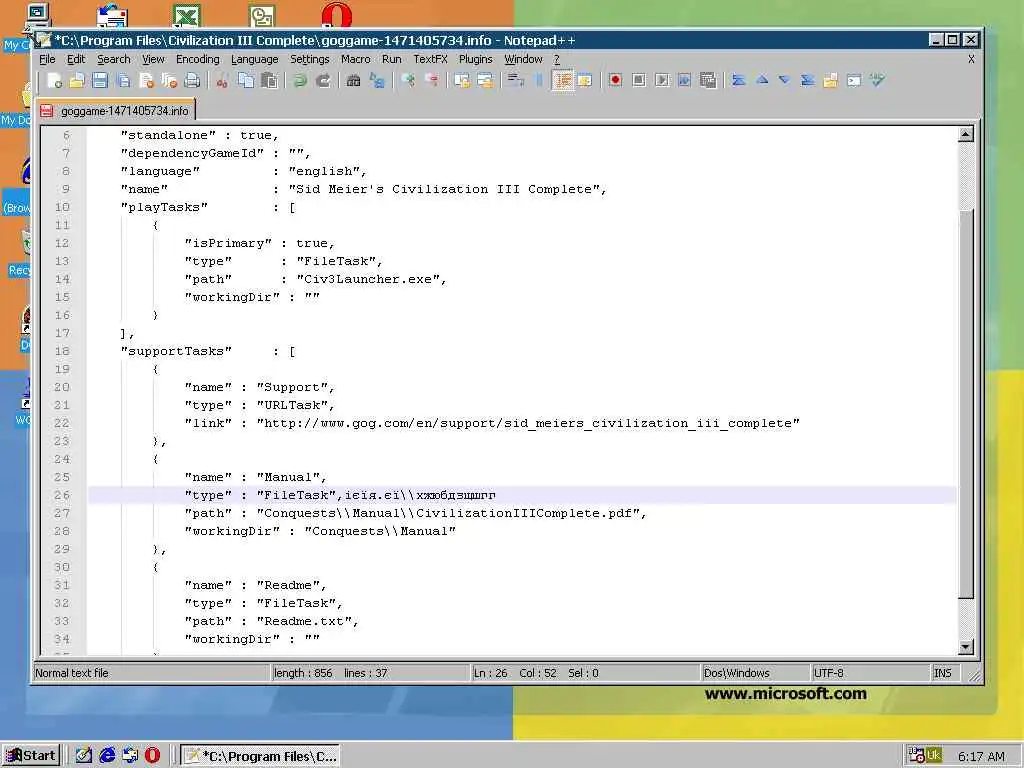
Task: Click the vertical scrollbar thumb
Action: coord(966,404)
